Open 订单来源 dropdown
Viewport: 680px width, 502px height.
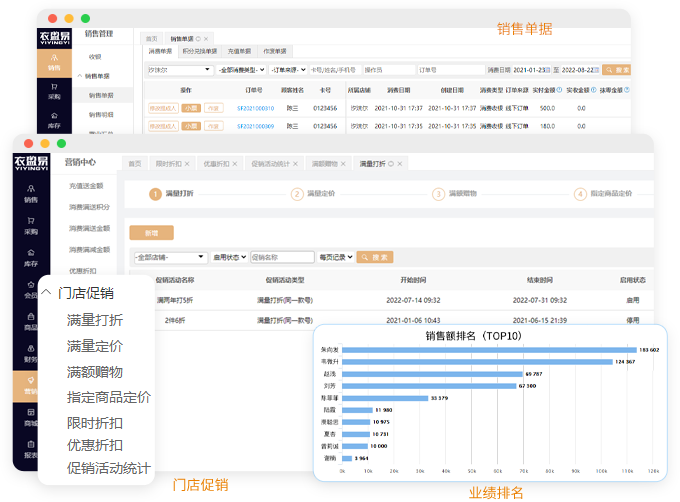point(288,70)
